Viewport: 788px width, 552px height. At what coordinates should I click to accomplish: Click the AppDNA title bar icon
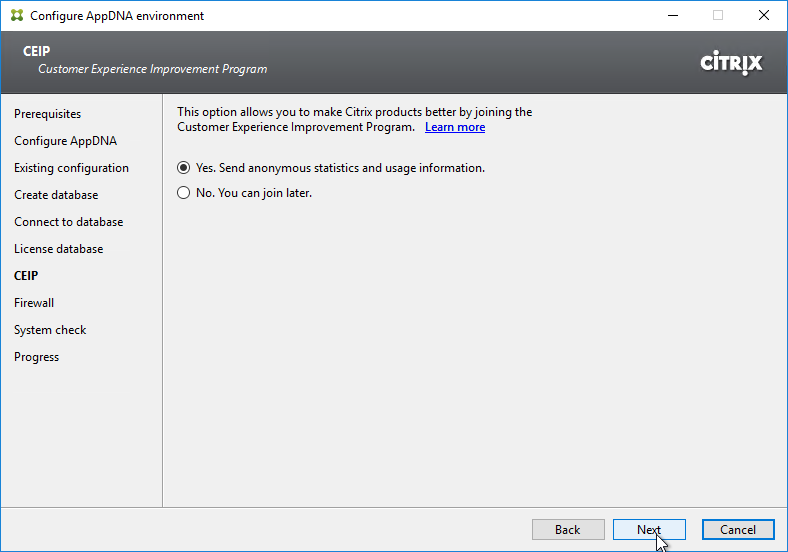pos(17,16)
